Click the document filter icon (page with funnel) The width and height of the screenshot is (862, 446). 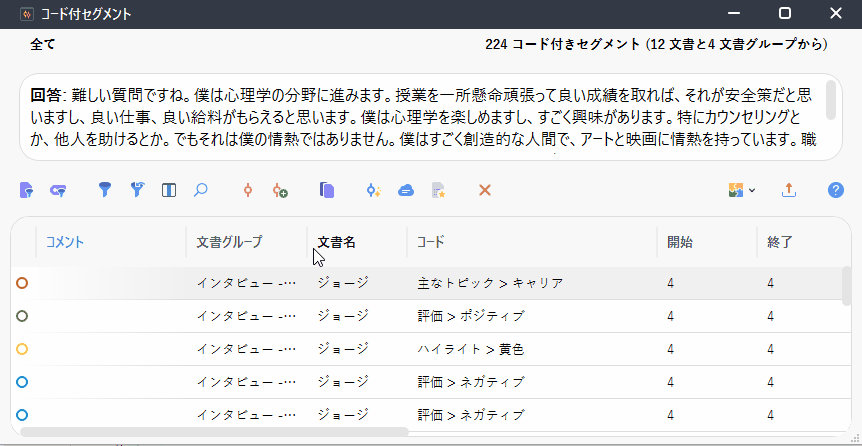(26, 190)
